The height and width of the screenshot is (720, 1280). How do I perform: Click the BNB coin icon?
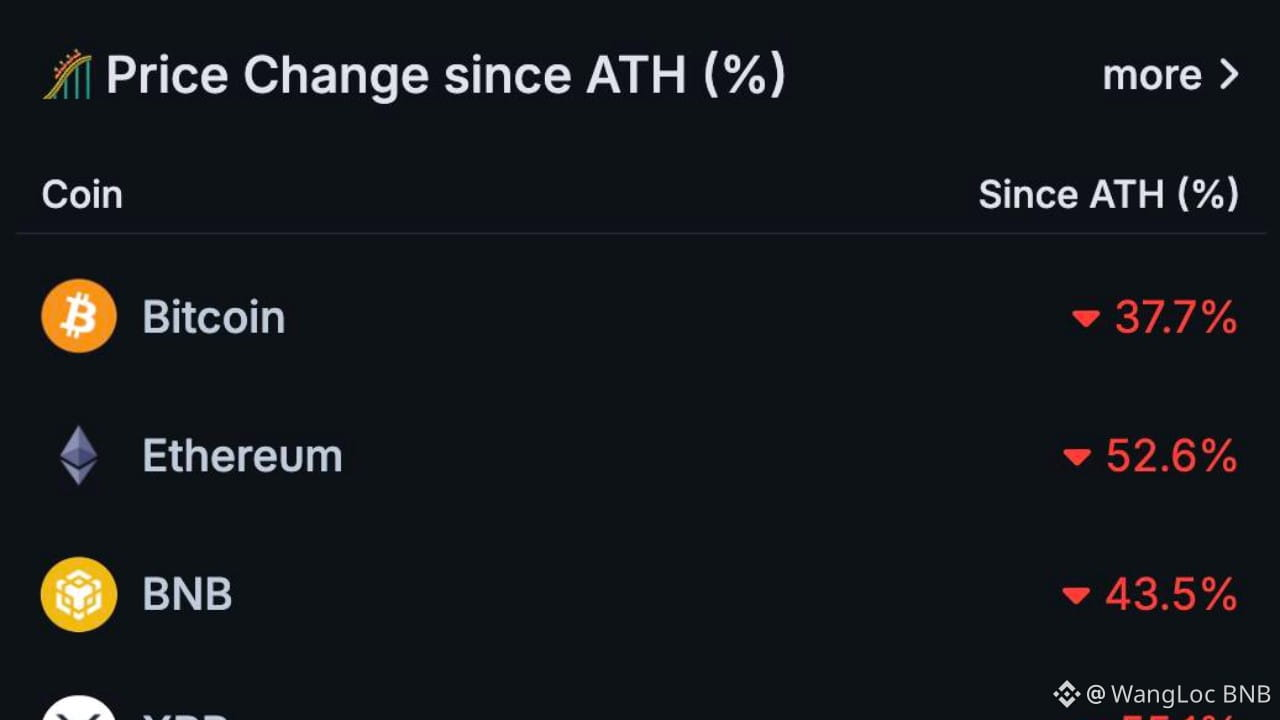pyautogui.click(x=79, y=595)
